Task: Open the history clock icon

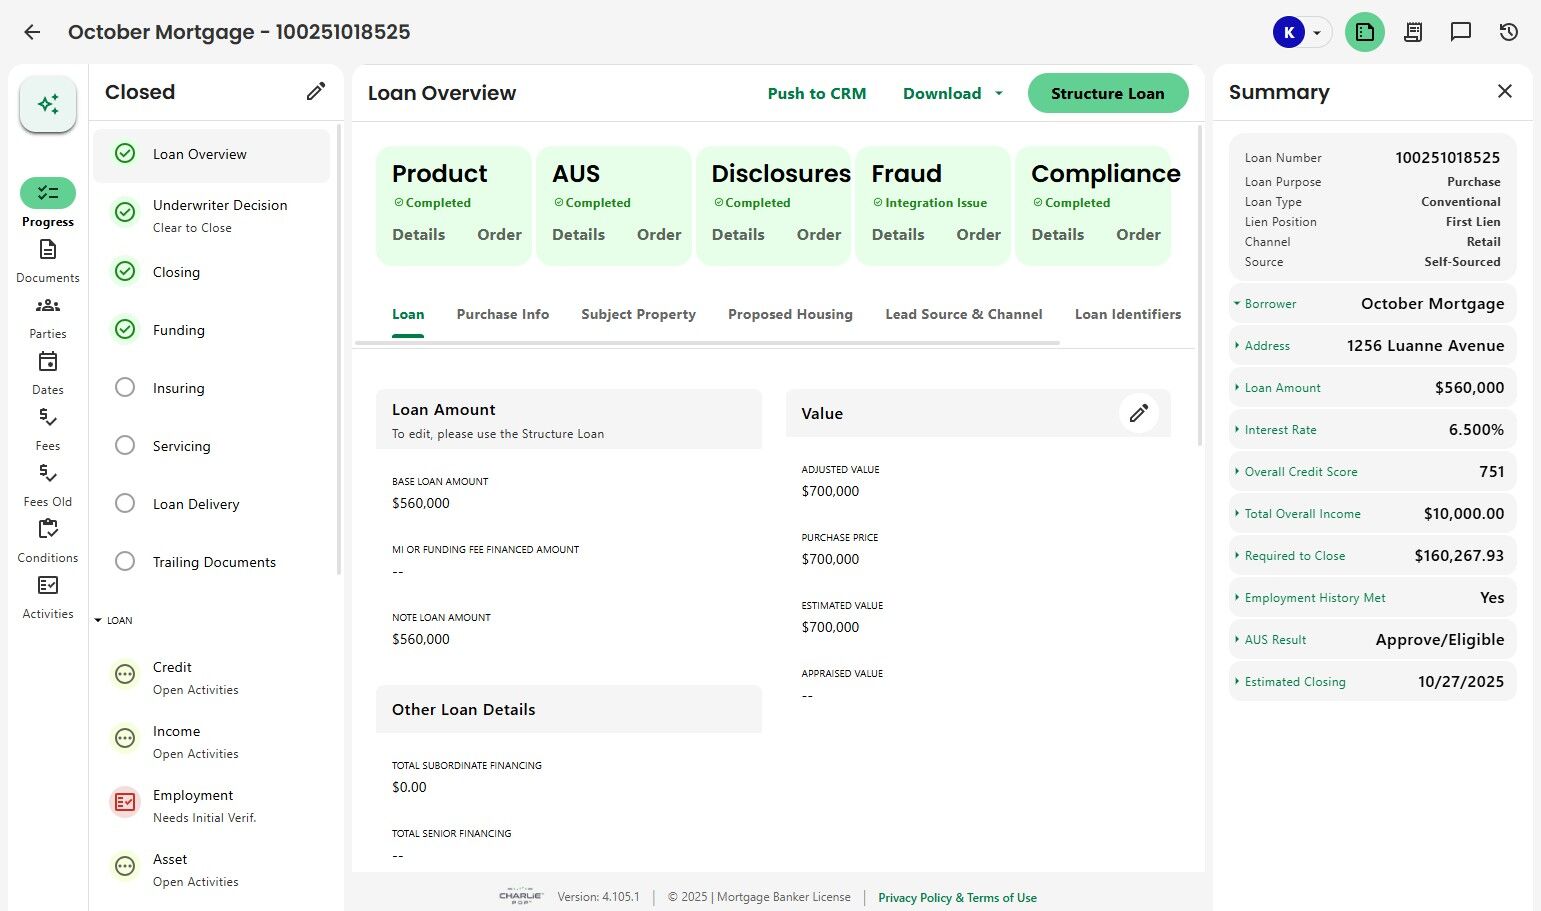Action: point(1508,32)
